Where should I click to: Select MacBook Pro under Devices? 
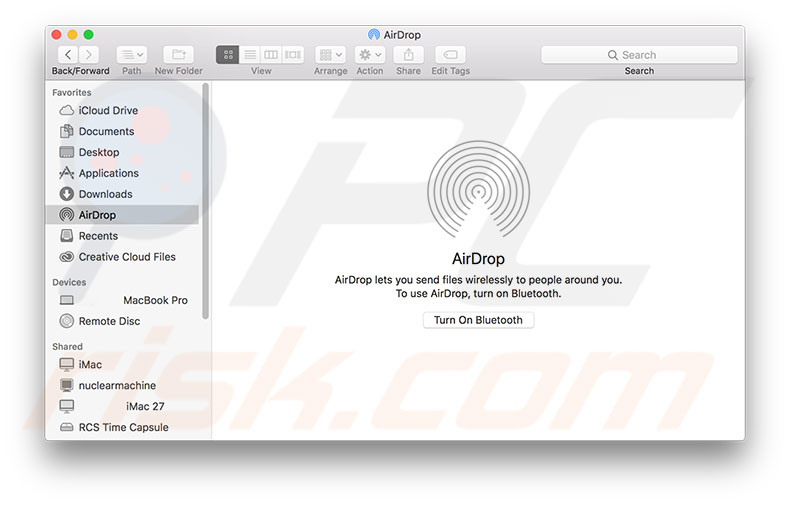pos(122,300)
